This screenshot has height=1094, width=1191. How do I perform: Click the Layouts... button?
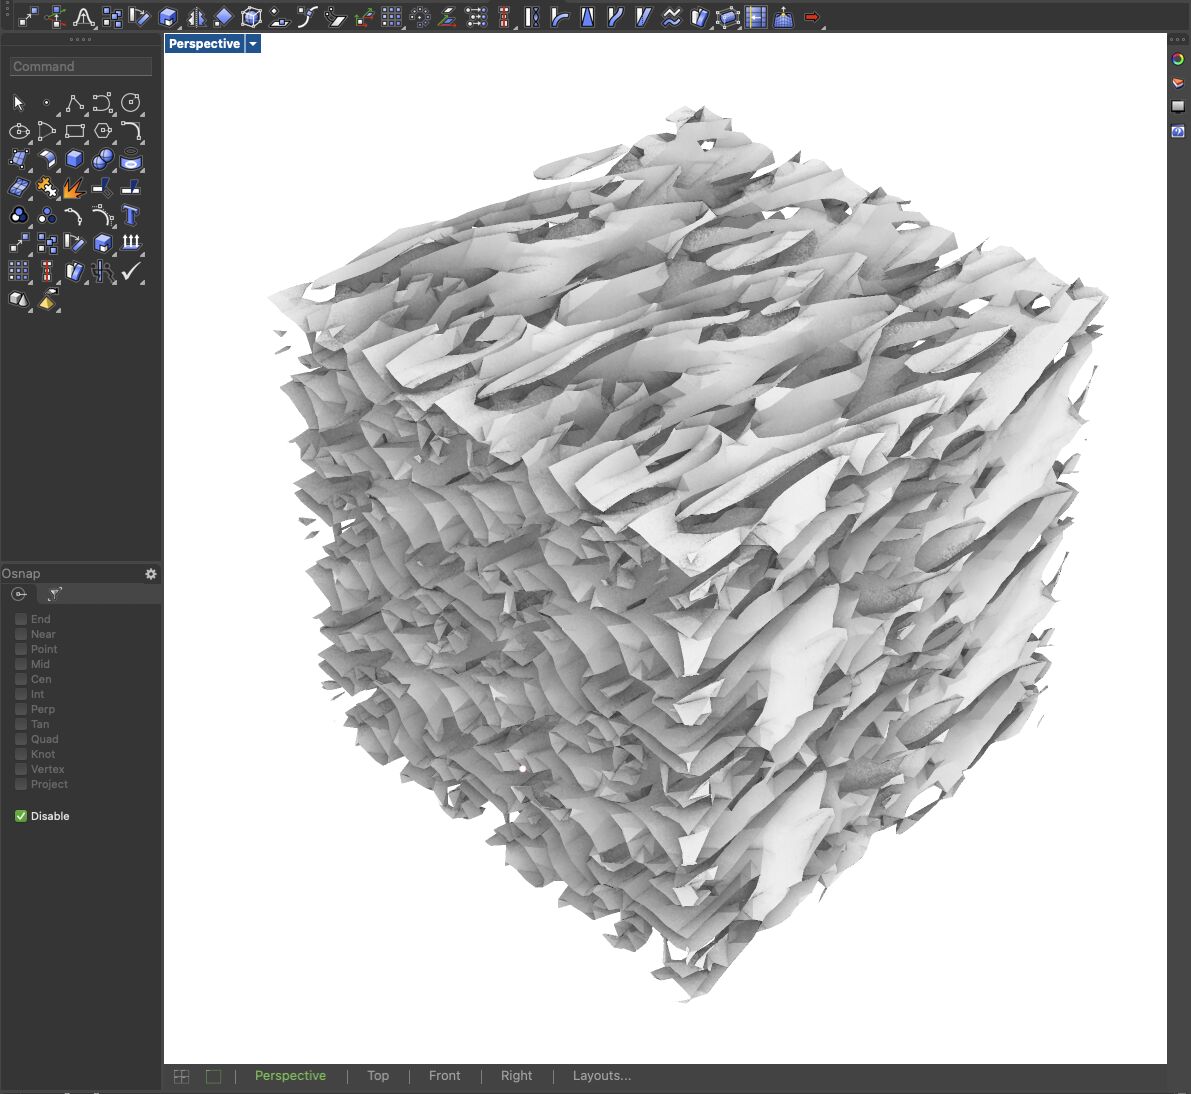(x=601, y=1076)
